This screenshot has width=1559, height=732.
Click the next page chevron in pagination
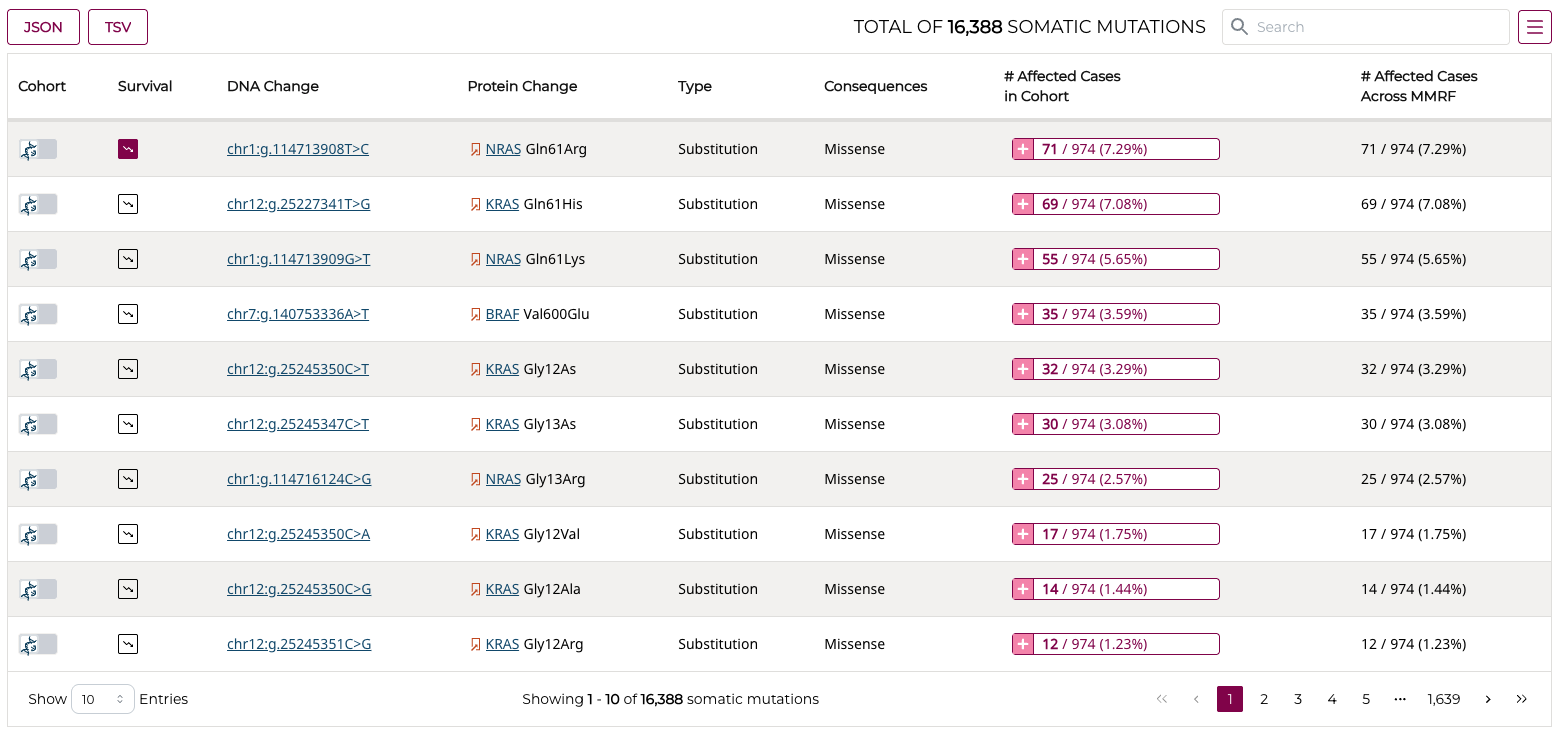[x=1488, y=699]
